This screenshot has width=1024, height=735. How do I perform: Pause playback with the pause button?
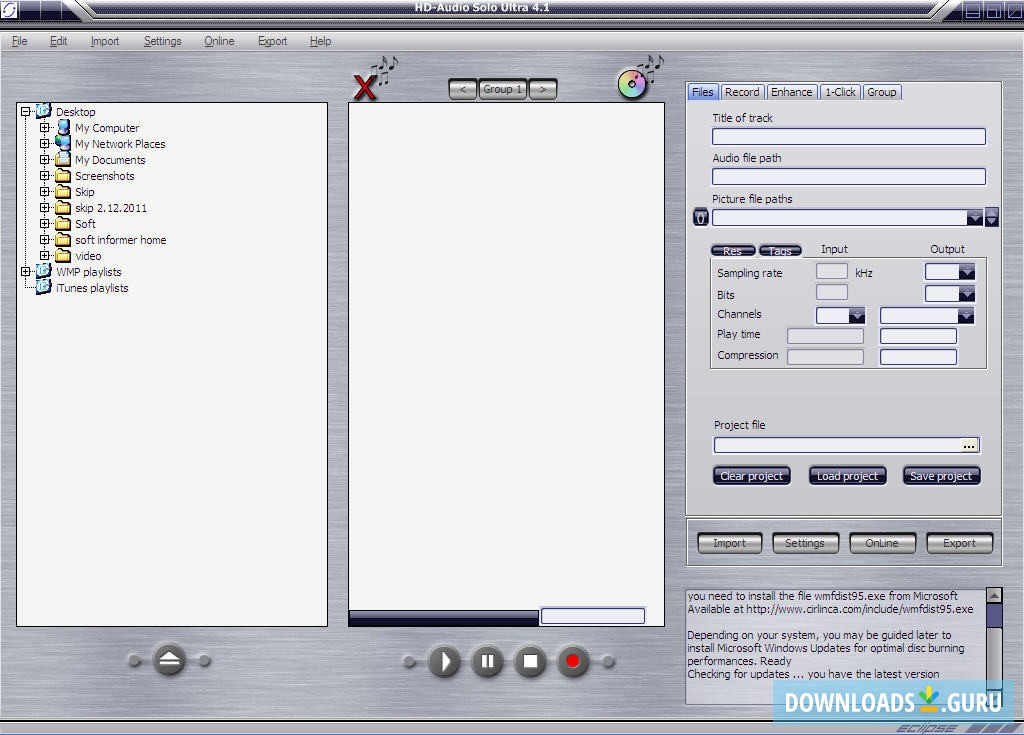click(487, 661)
